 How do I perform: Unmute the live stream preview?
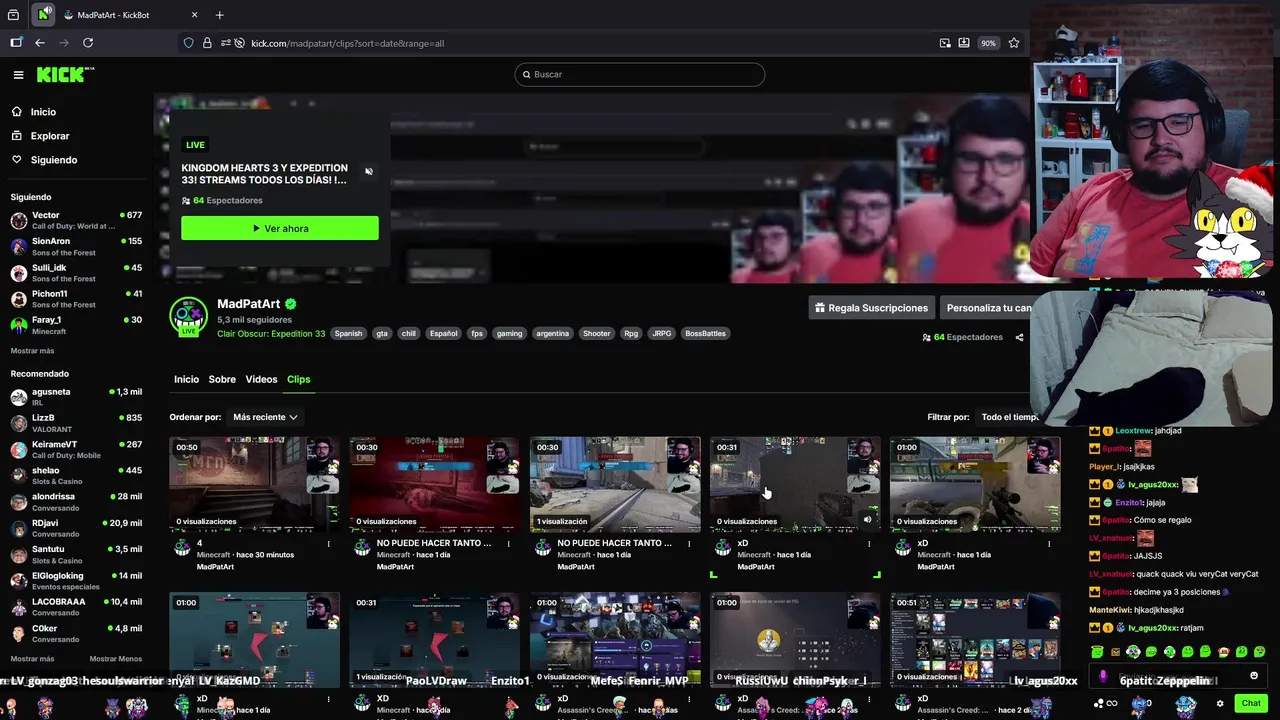[369, 172]
